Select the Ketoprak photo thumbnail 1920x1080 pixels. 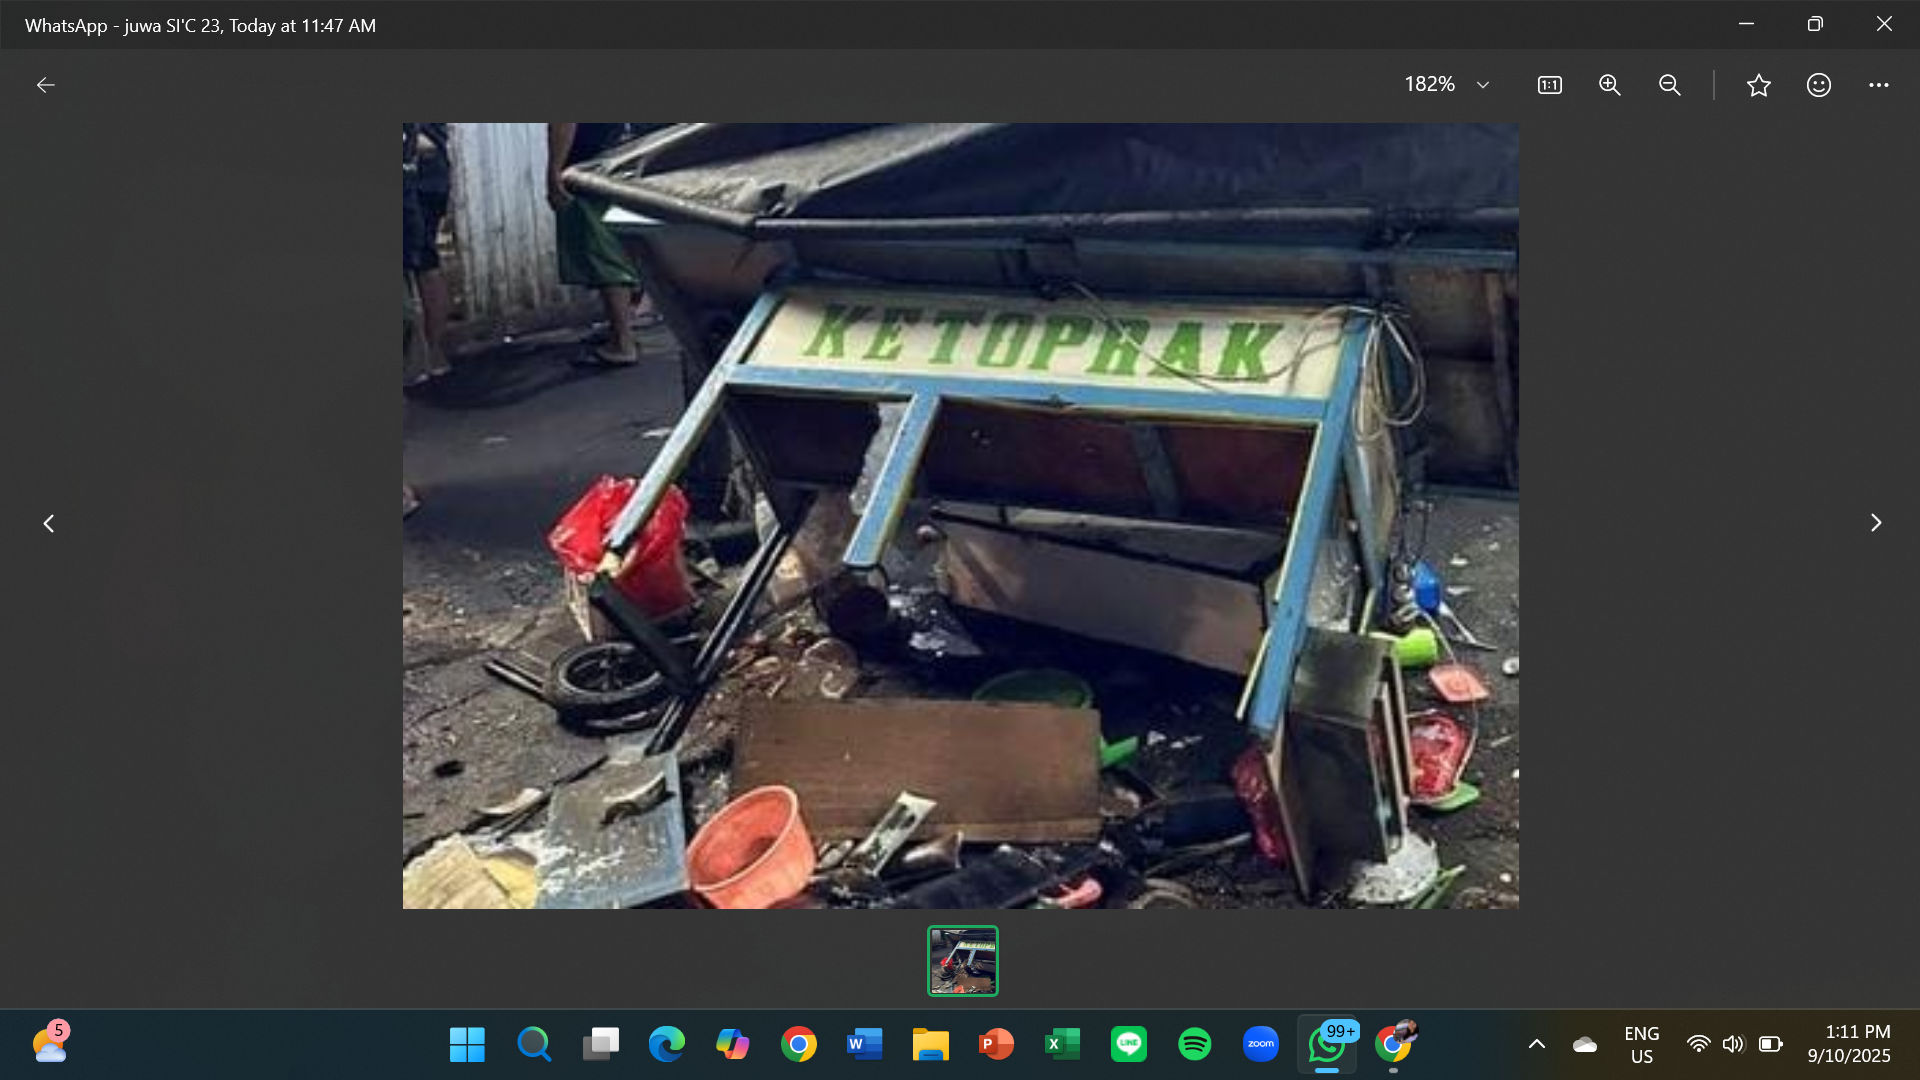[962, 961]
